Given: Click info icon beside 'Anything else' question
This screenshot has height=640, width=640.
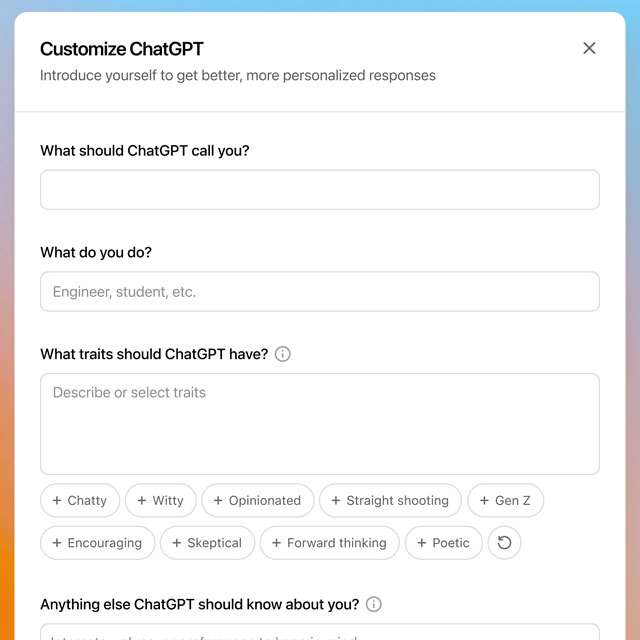Looking at the screenshot, I should pyautogui.click(x=374, y=604).
